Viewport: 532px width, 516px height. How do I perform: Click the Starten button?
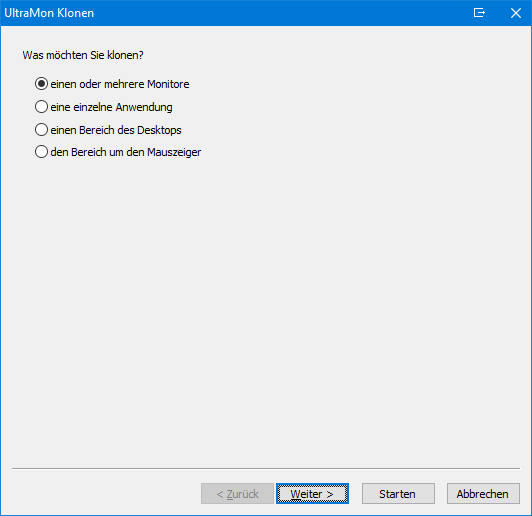pos(398,494)
